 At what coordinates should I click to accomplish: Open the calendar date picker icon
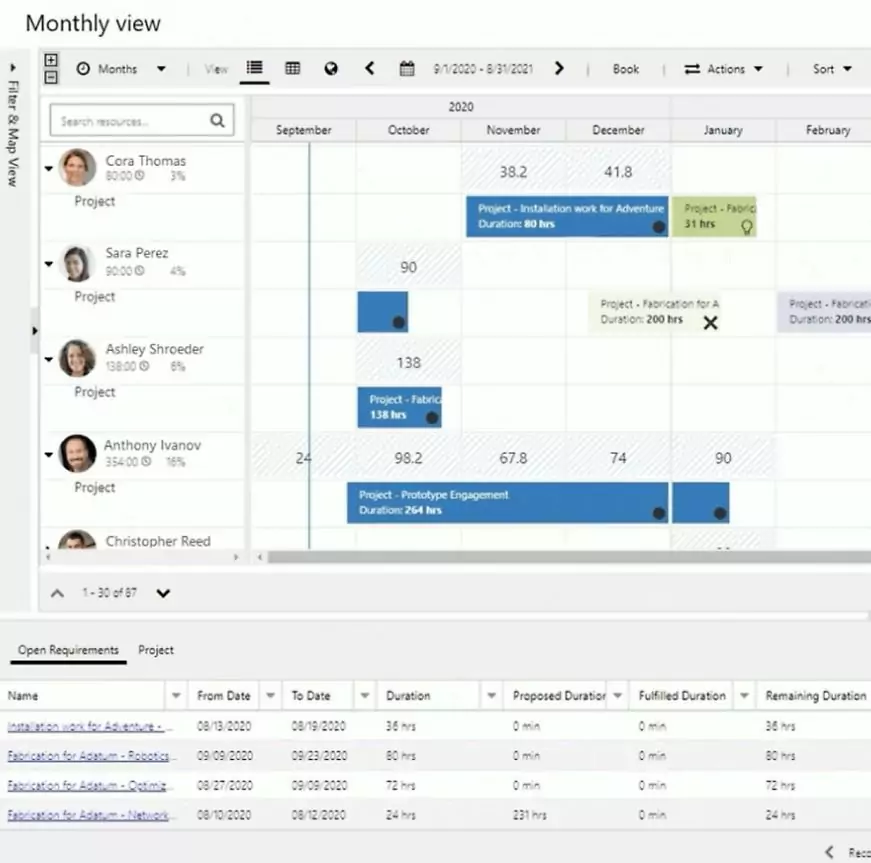click(407, 69)
